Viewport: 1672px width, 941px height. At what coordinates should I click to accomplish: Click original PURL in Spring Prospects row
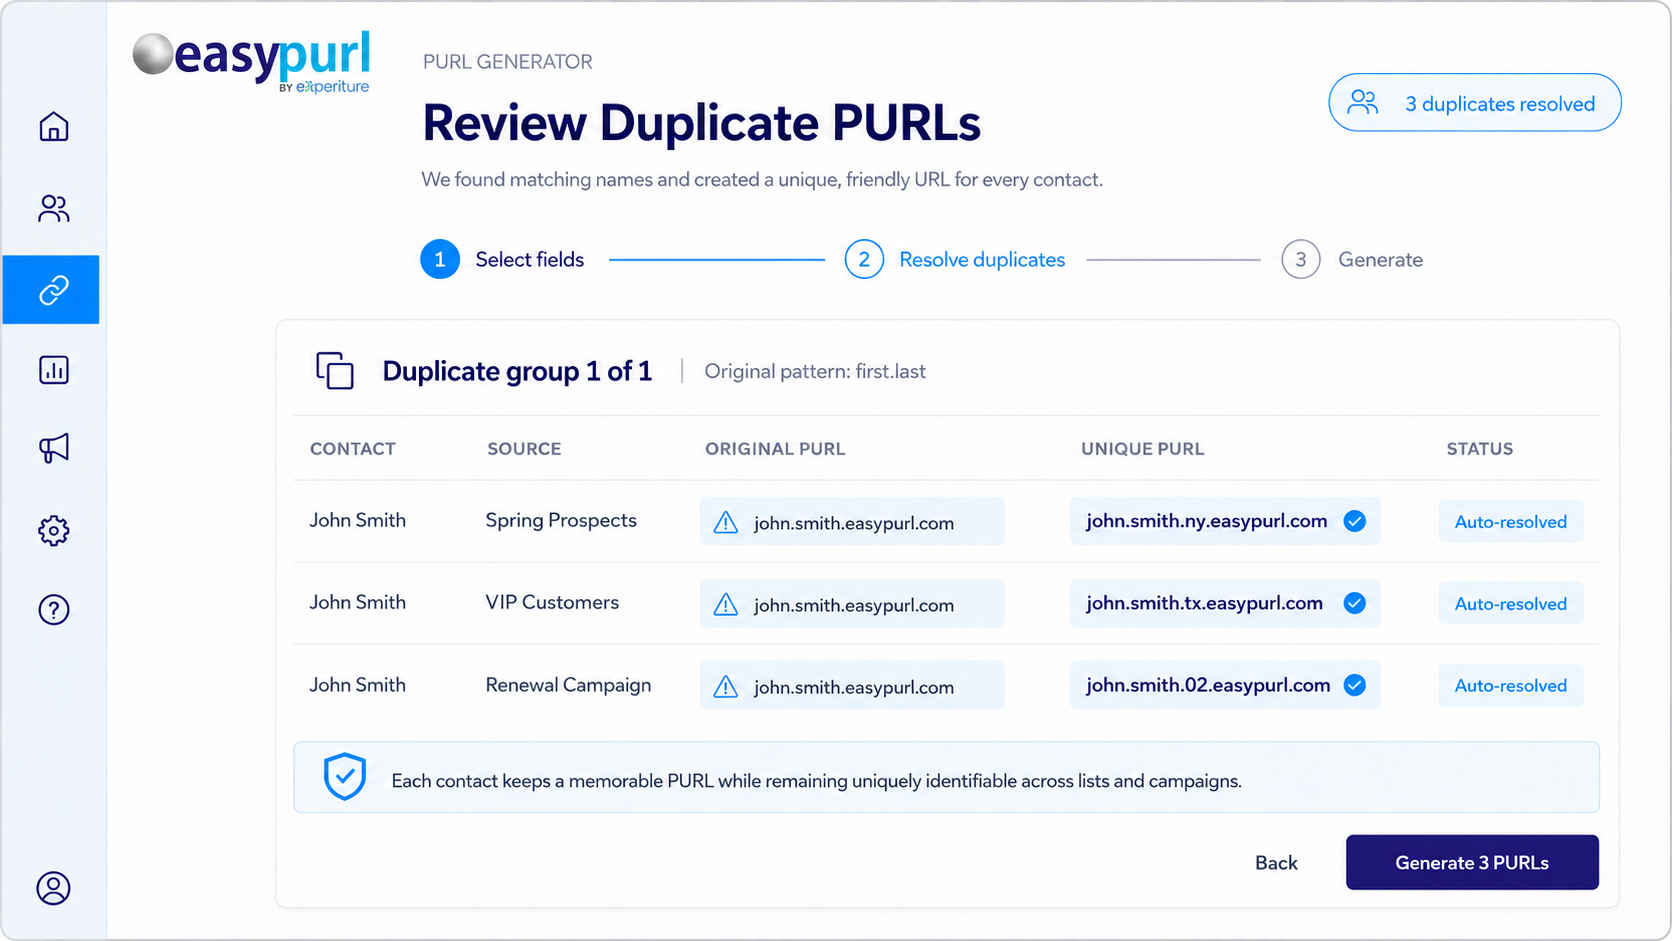point(852,521)
